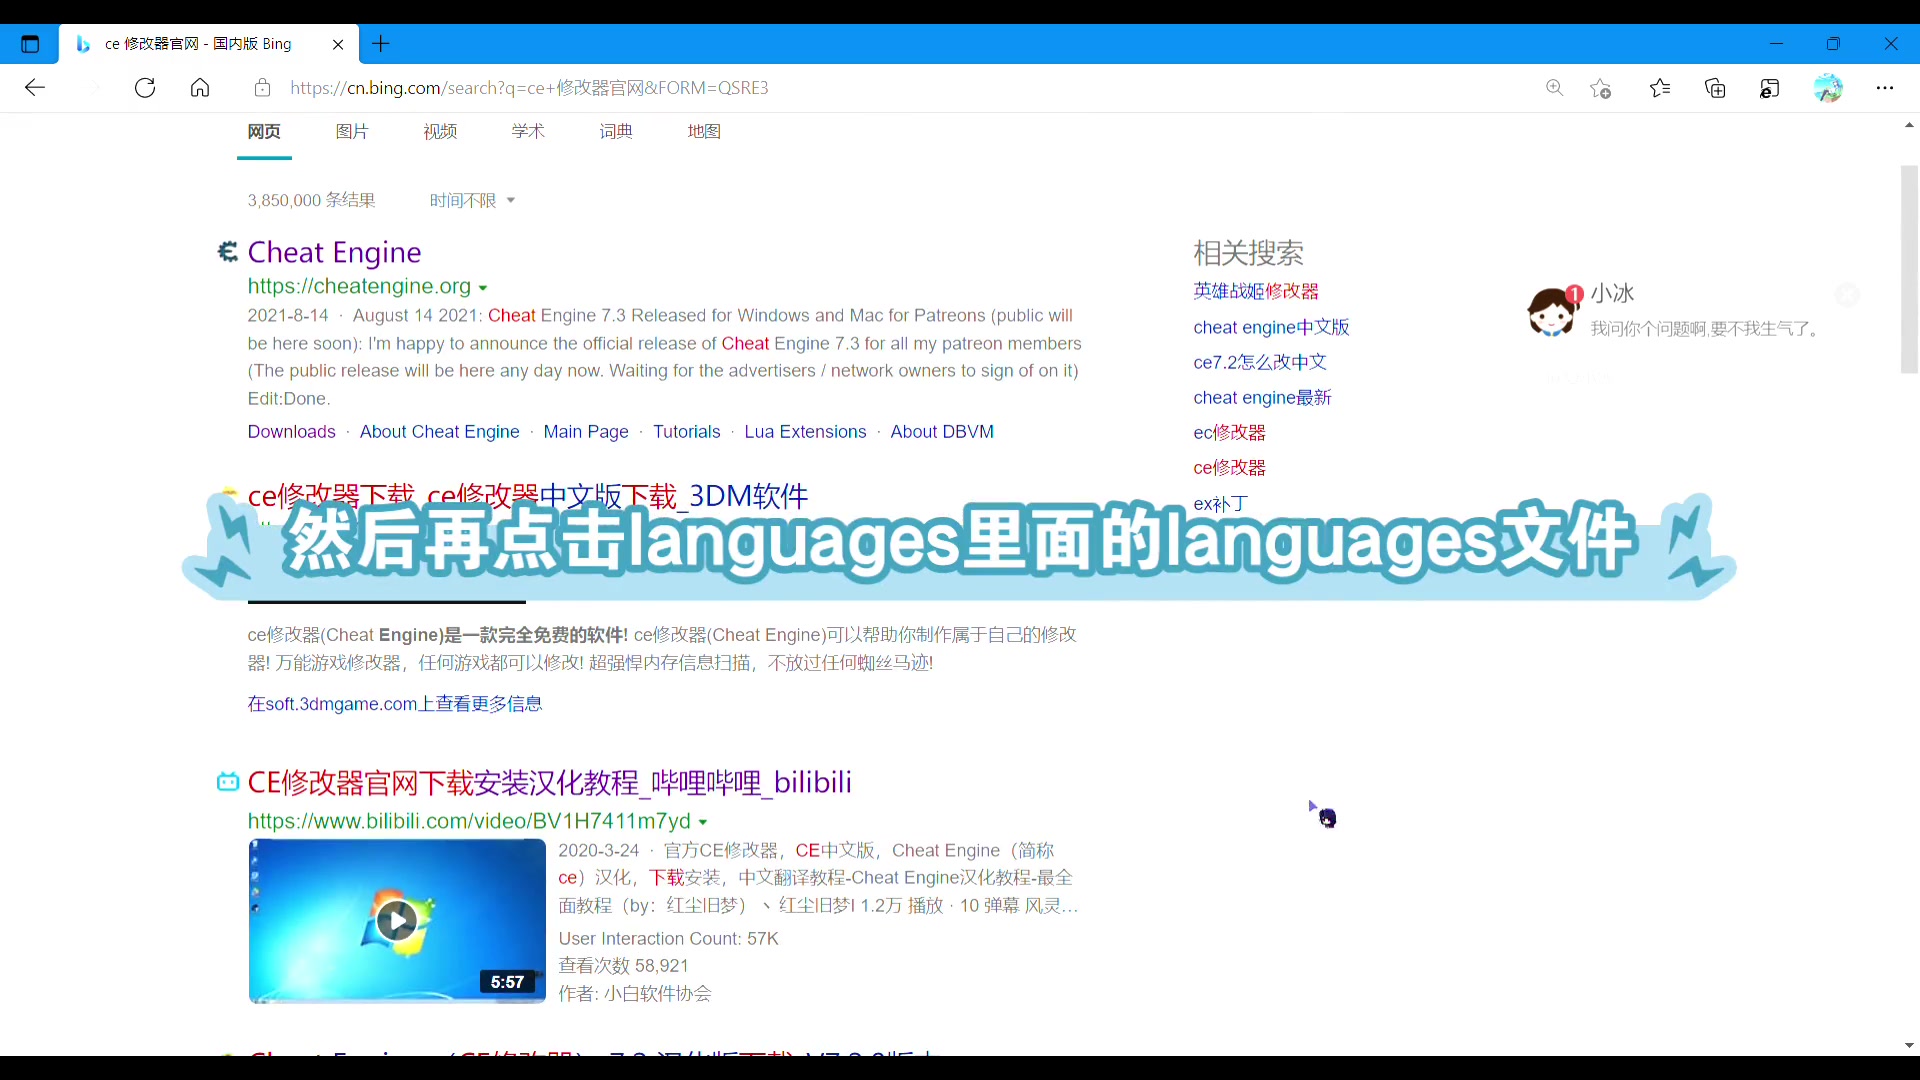Click the Cheat Engine site favicon
Viewport: 1920px width, 1080px height.
click(x=228, y=252)
